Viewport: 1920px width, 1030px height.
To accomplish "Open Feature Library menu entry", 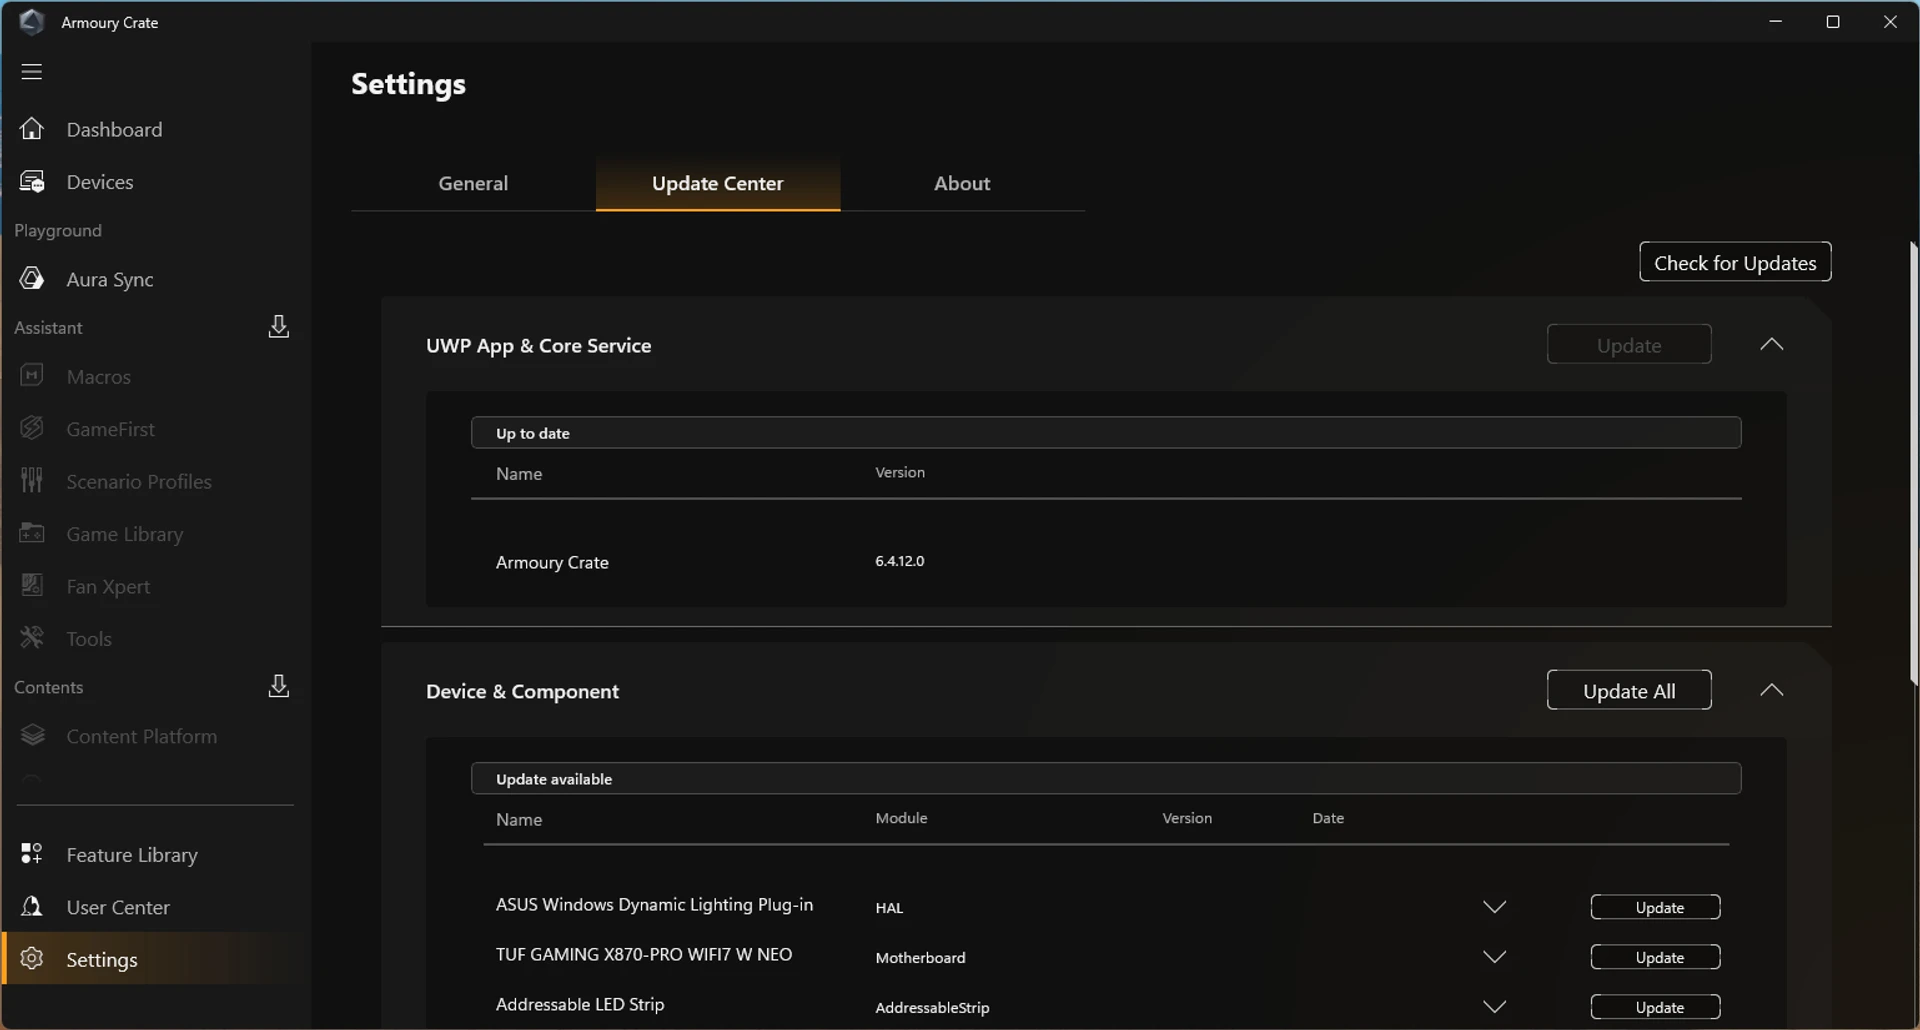I will click(x=132, y=855).
